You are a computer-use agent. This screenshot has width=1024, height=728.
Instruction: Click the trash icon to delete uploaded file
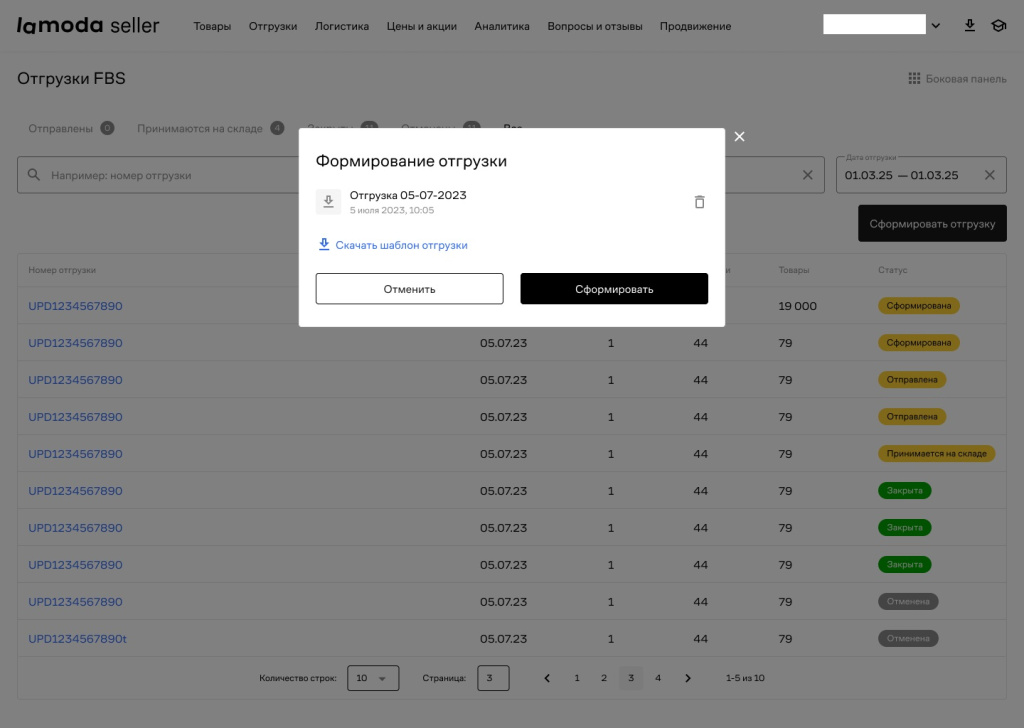(699, 202)
